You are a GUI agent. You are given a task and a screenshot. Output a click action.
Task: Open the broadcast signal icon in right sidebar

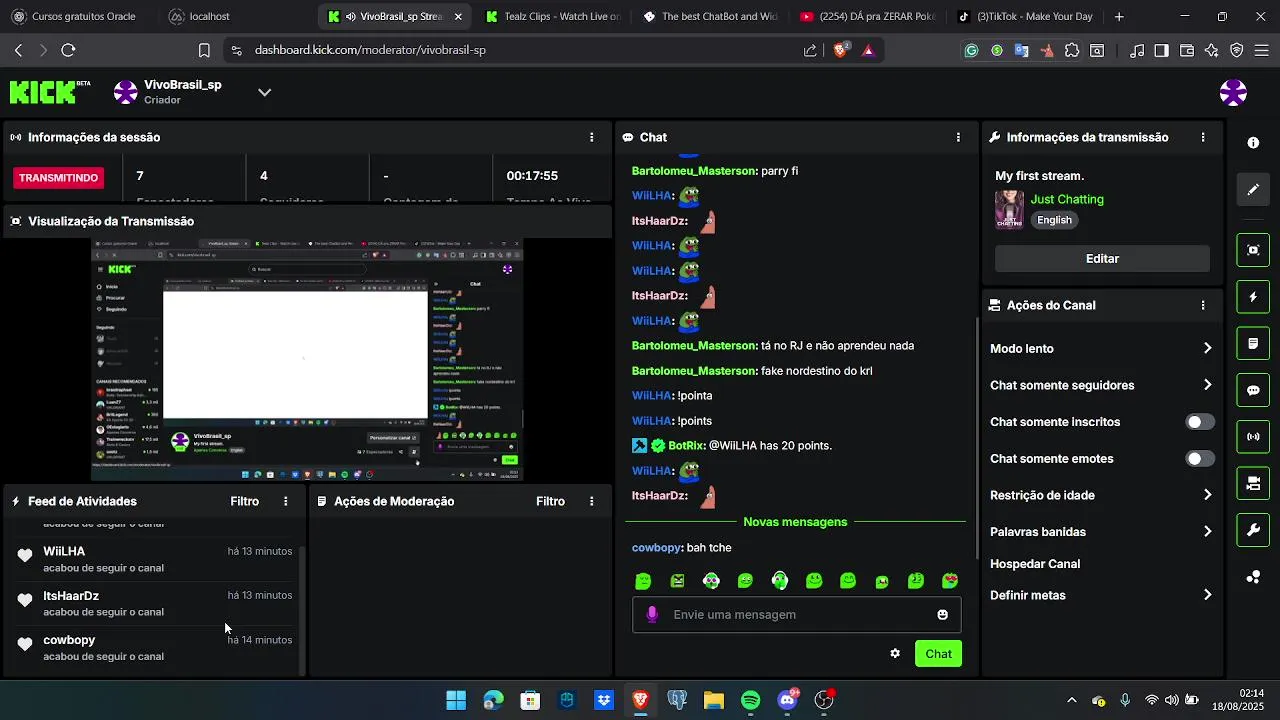pos(1253,437)
